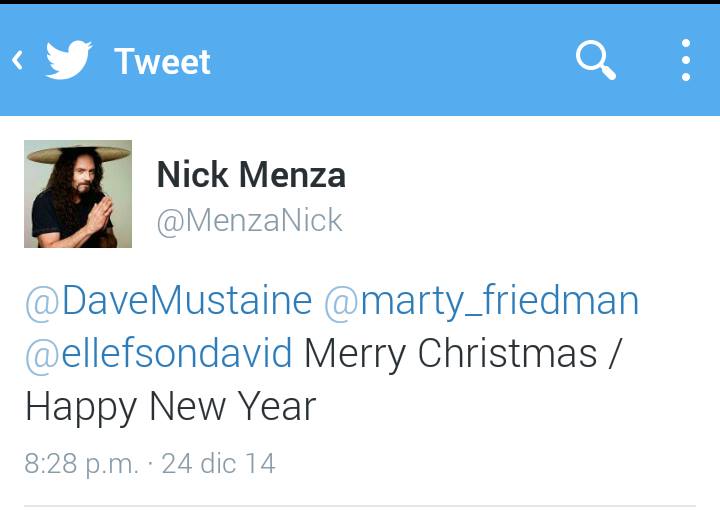Select the Nick Menza display name
720x514 pixels.
coord(251,175)
